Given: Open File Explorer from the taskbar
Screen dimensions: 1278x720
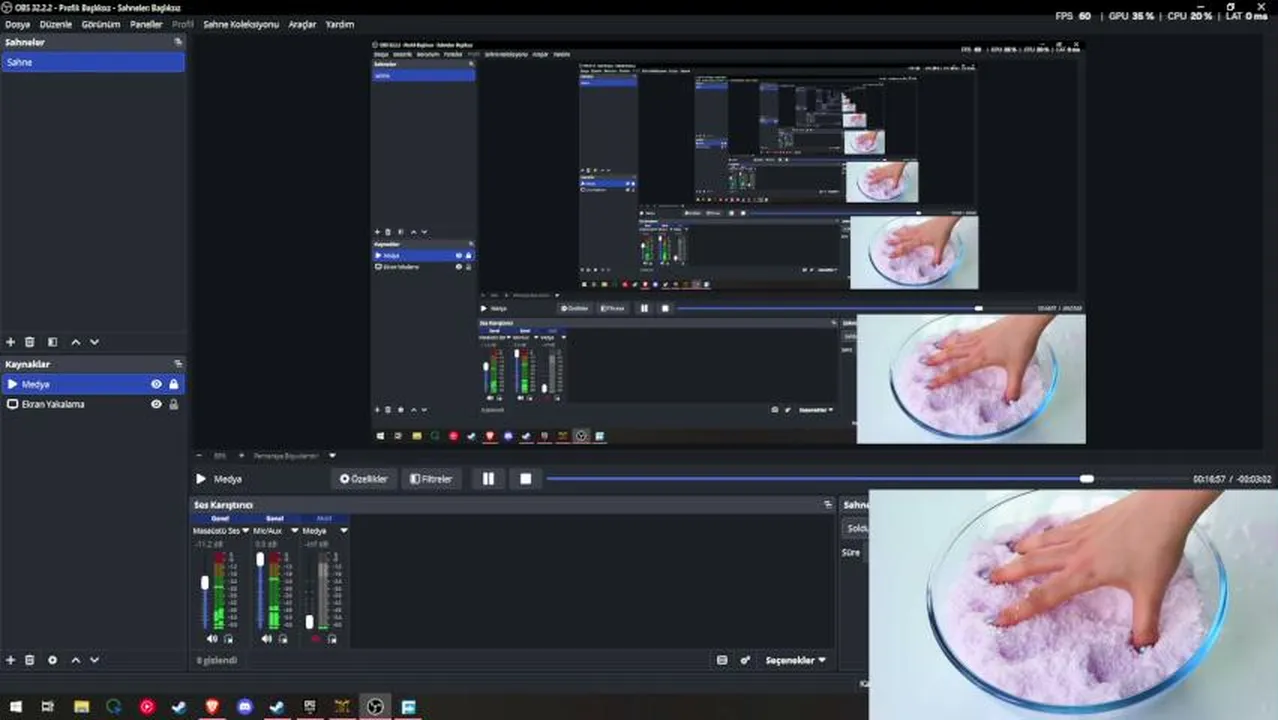Looking at the screenshot, I should click(81, 707).
